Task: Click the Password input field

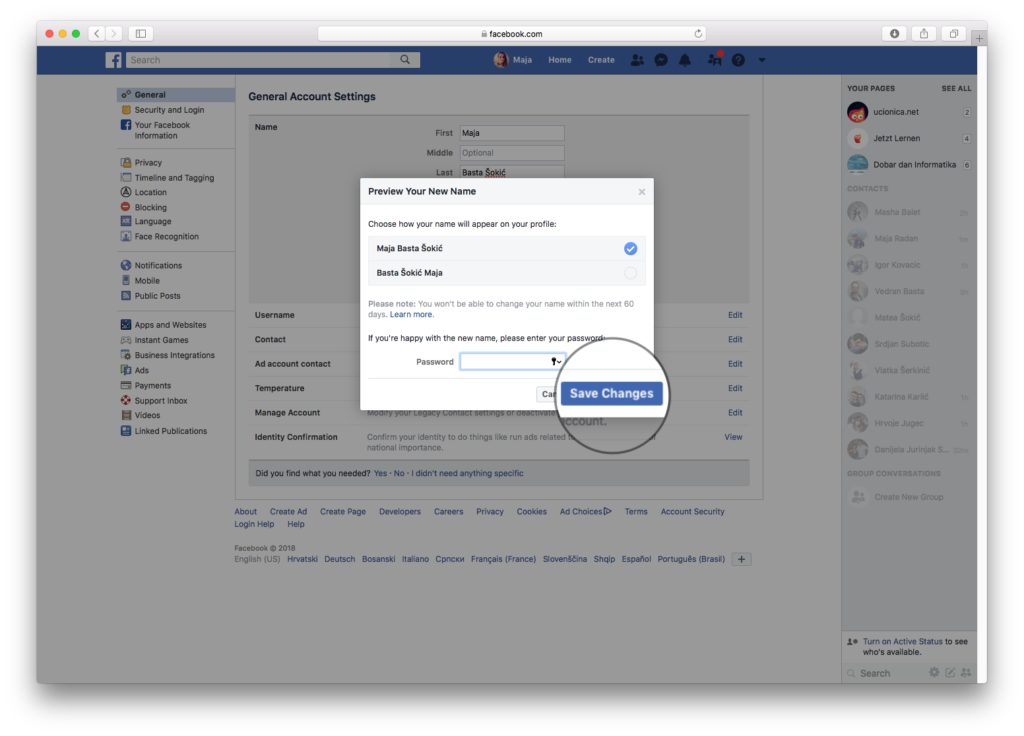Action: [x=503, y=361]
